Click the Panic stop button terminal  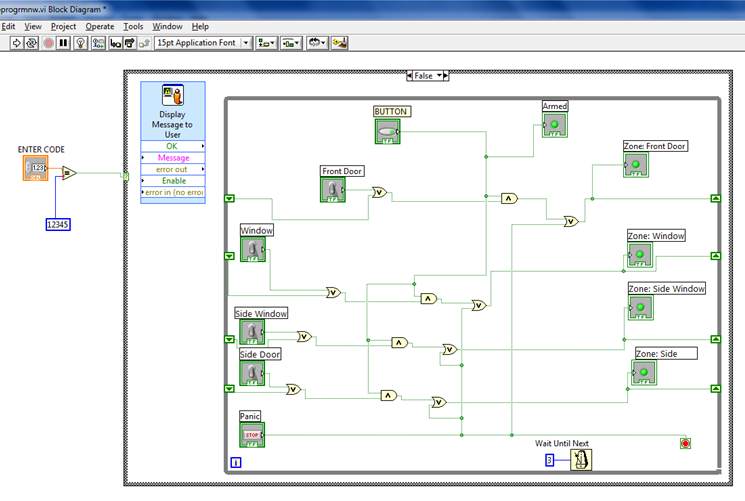click(x=252, y=435)
